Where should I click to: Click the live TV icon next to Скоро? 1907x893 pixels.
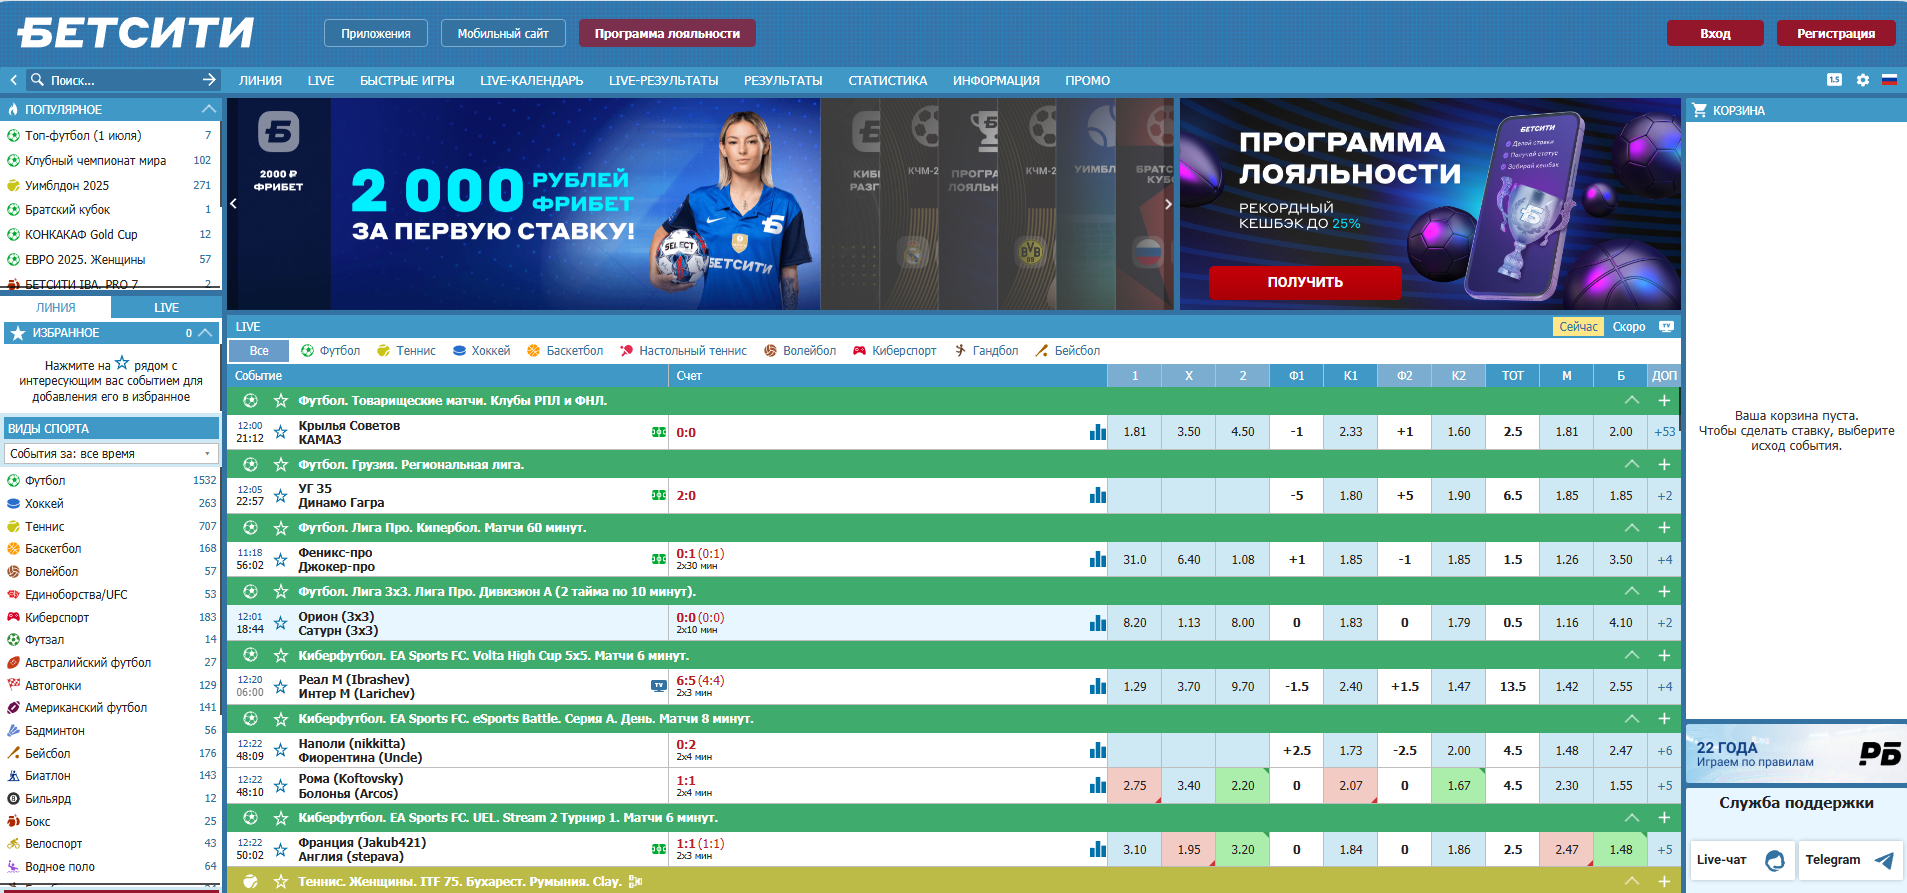pos(1666,327)
